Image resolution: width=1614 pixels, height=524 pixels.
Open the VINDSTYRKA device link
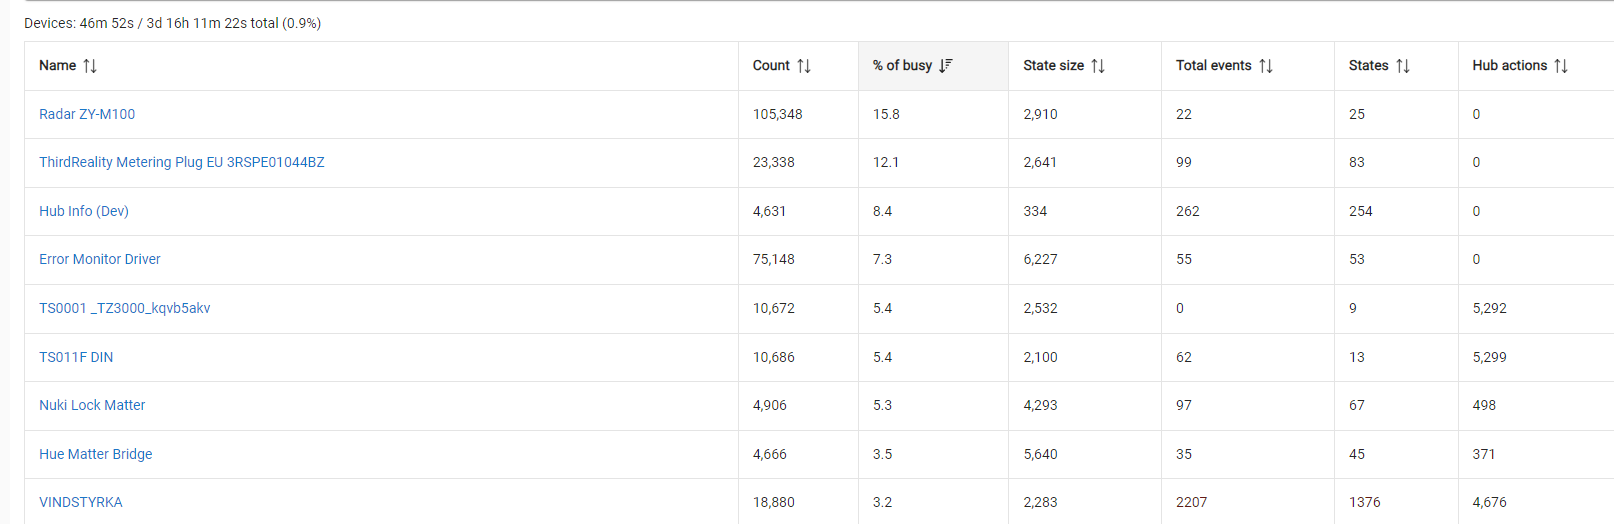[81, 502]
